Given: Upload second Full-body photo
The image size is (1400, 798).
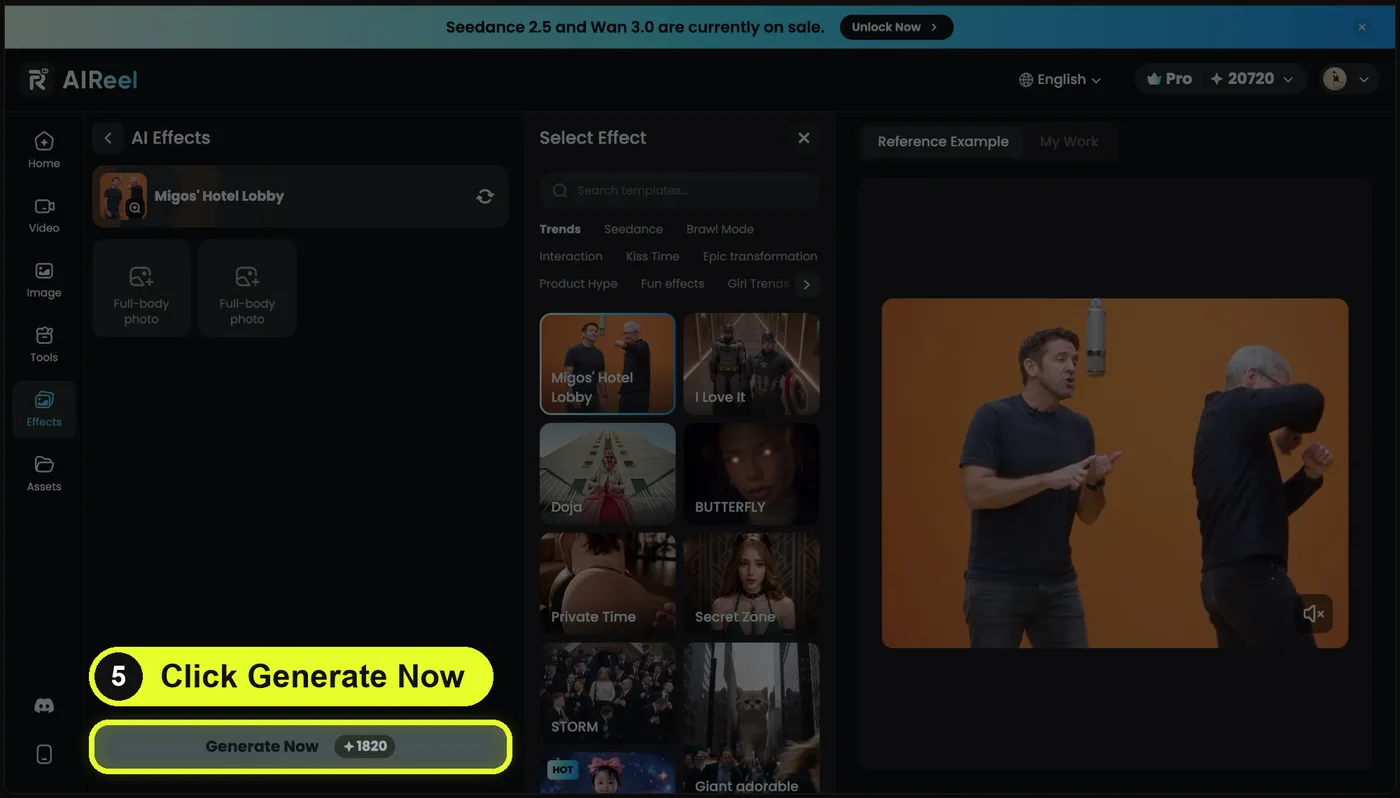Looking at the screenshot, I should (247, 288).
